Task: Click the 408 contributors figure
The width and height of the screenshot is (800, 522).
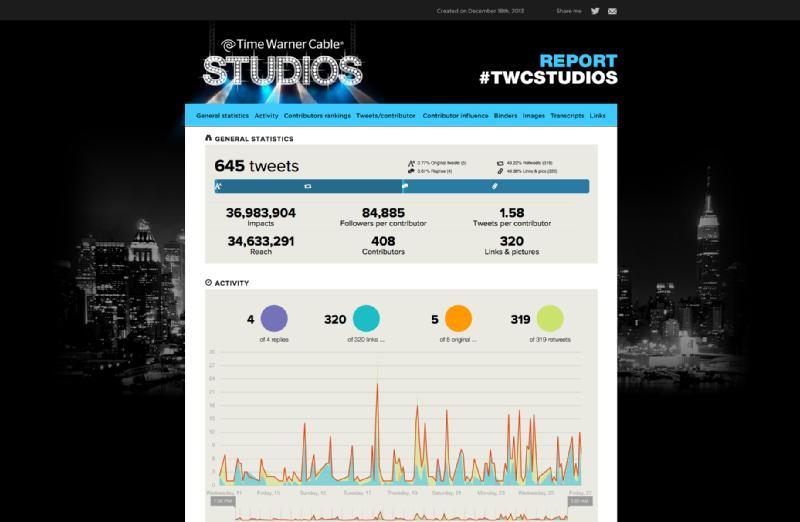Action: tap(383, 241)
